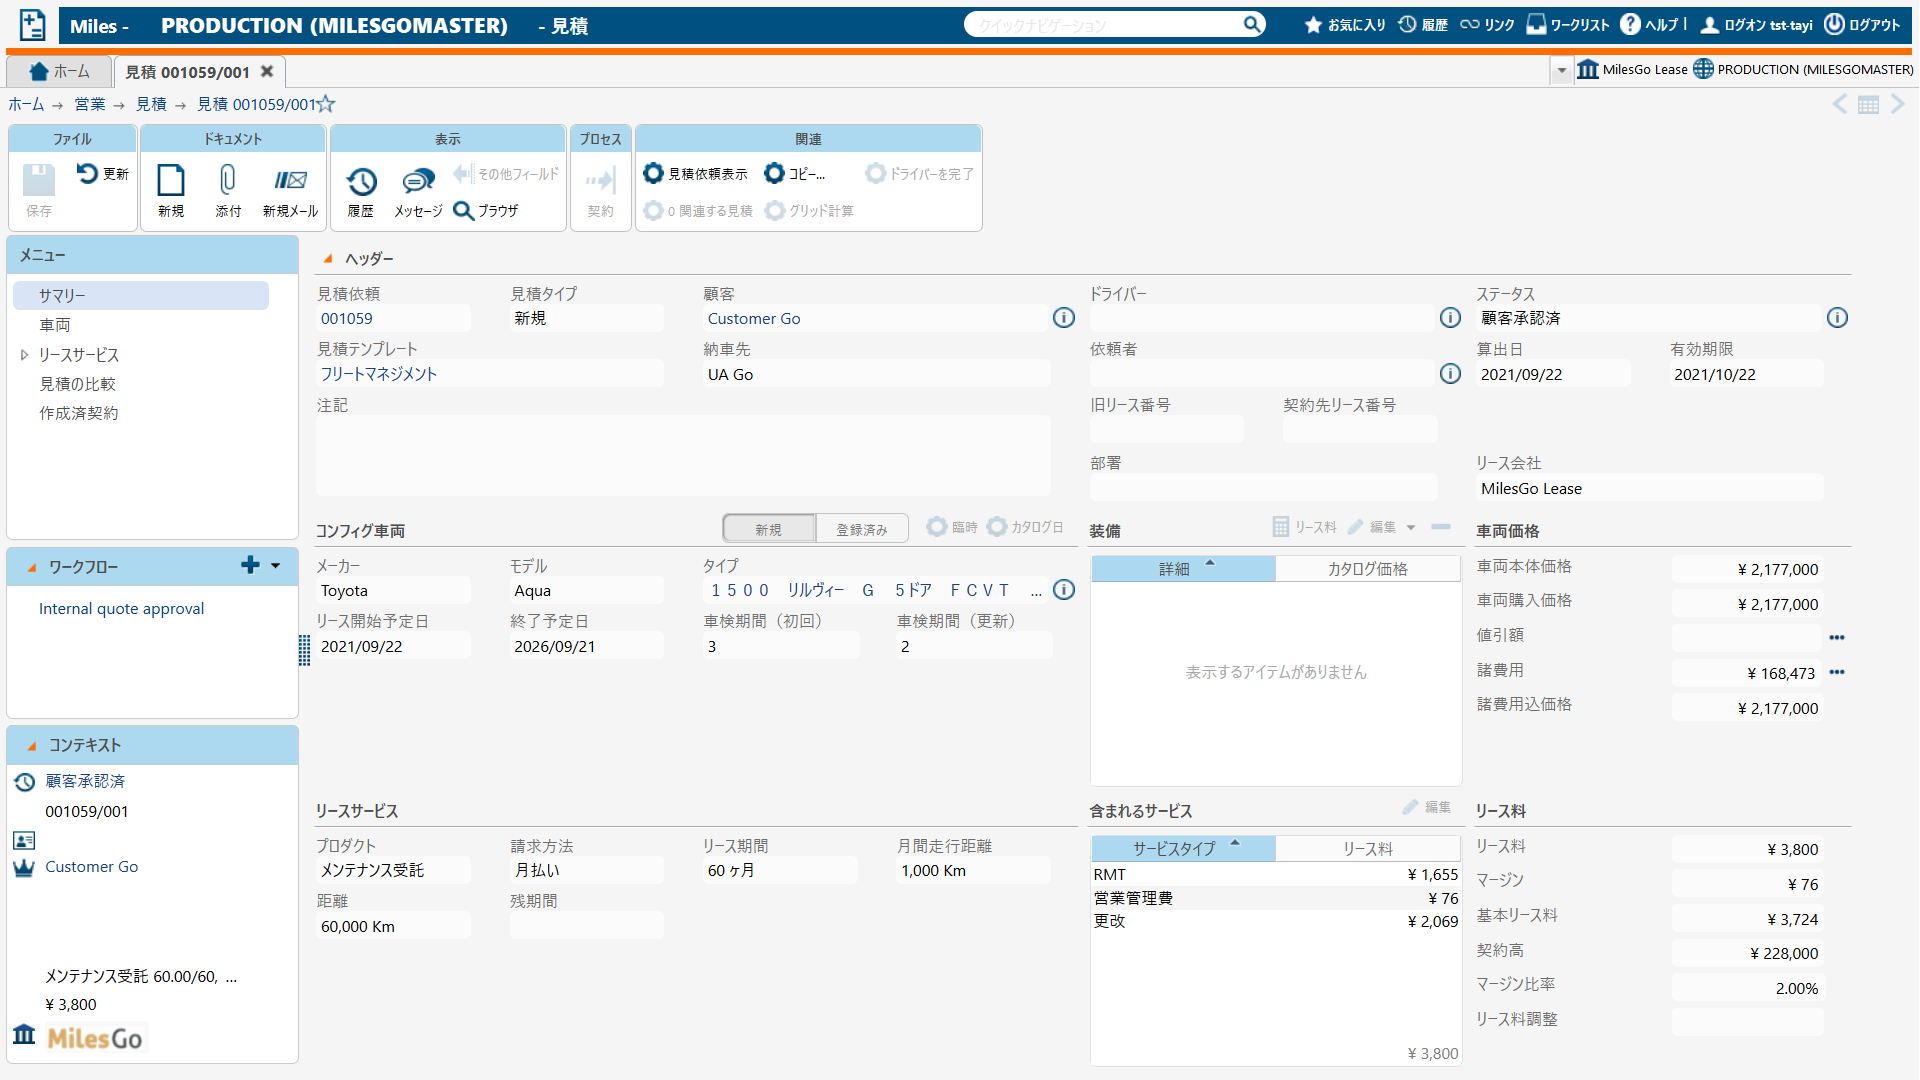The image size is (1920, 1080).
Task: Open the ワークフロー dropdown arrow
Action: (276, 566)
